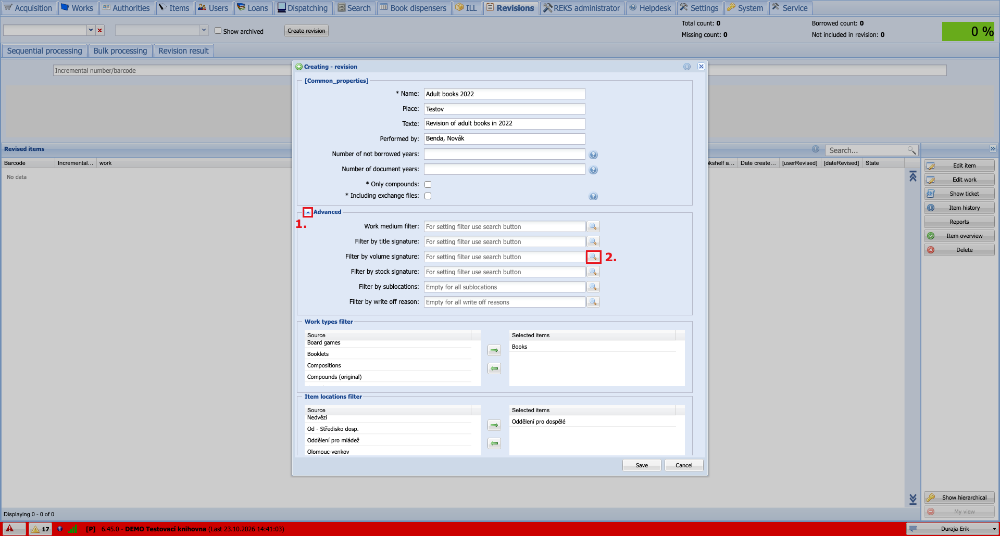Screen dimensions: 1000x536
Task: Click help icon in Creating revision title bar
Action: pyautogui.click(x=687, y=66)
